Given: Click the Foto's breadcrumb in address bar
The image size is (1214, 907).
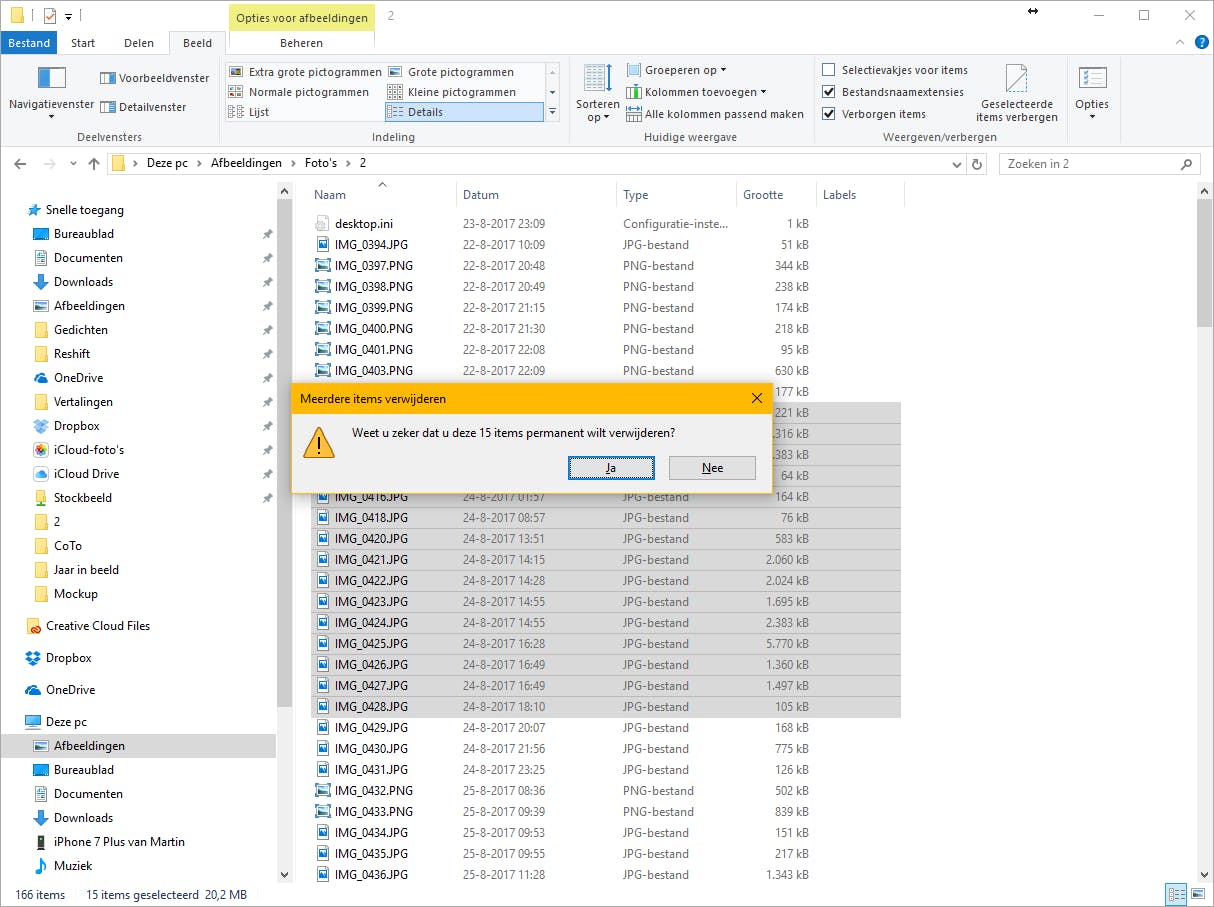Looking at the screenshot, I should tap(321, 163).
